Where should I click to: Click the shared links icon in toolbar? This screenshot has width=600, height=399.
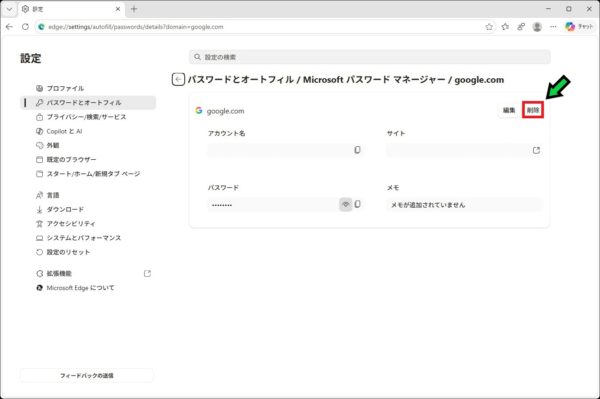click(521, 27)
